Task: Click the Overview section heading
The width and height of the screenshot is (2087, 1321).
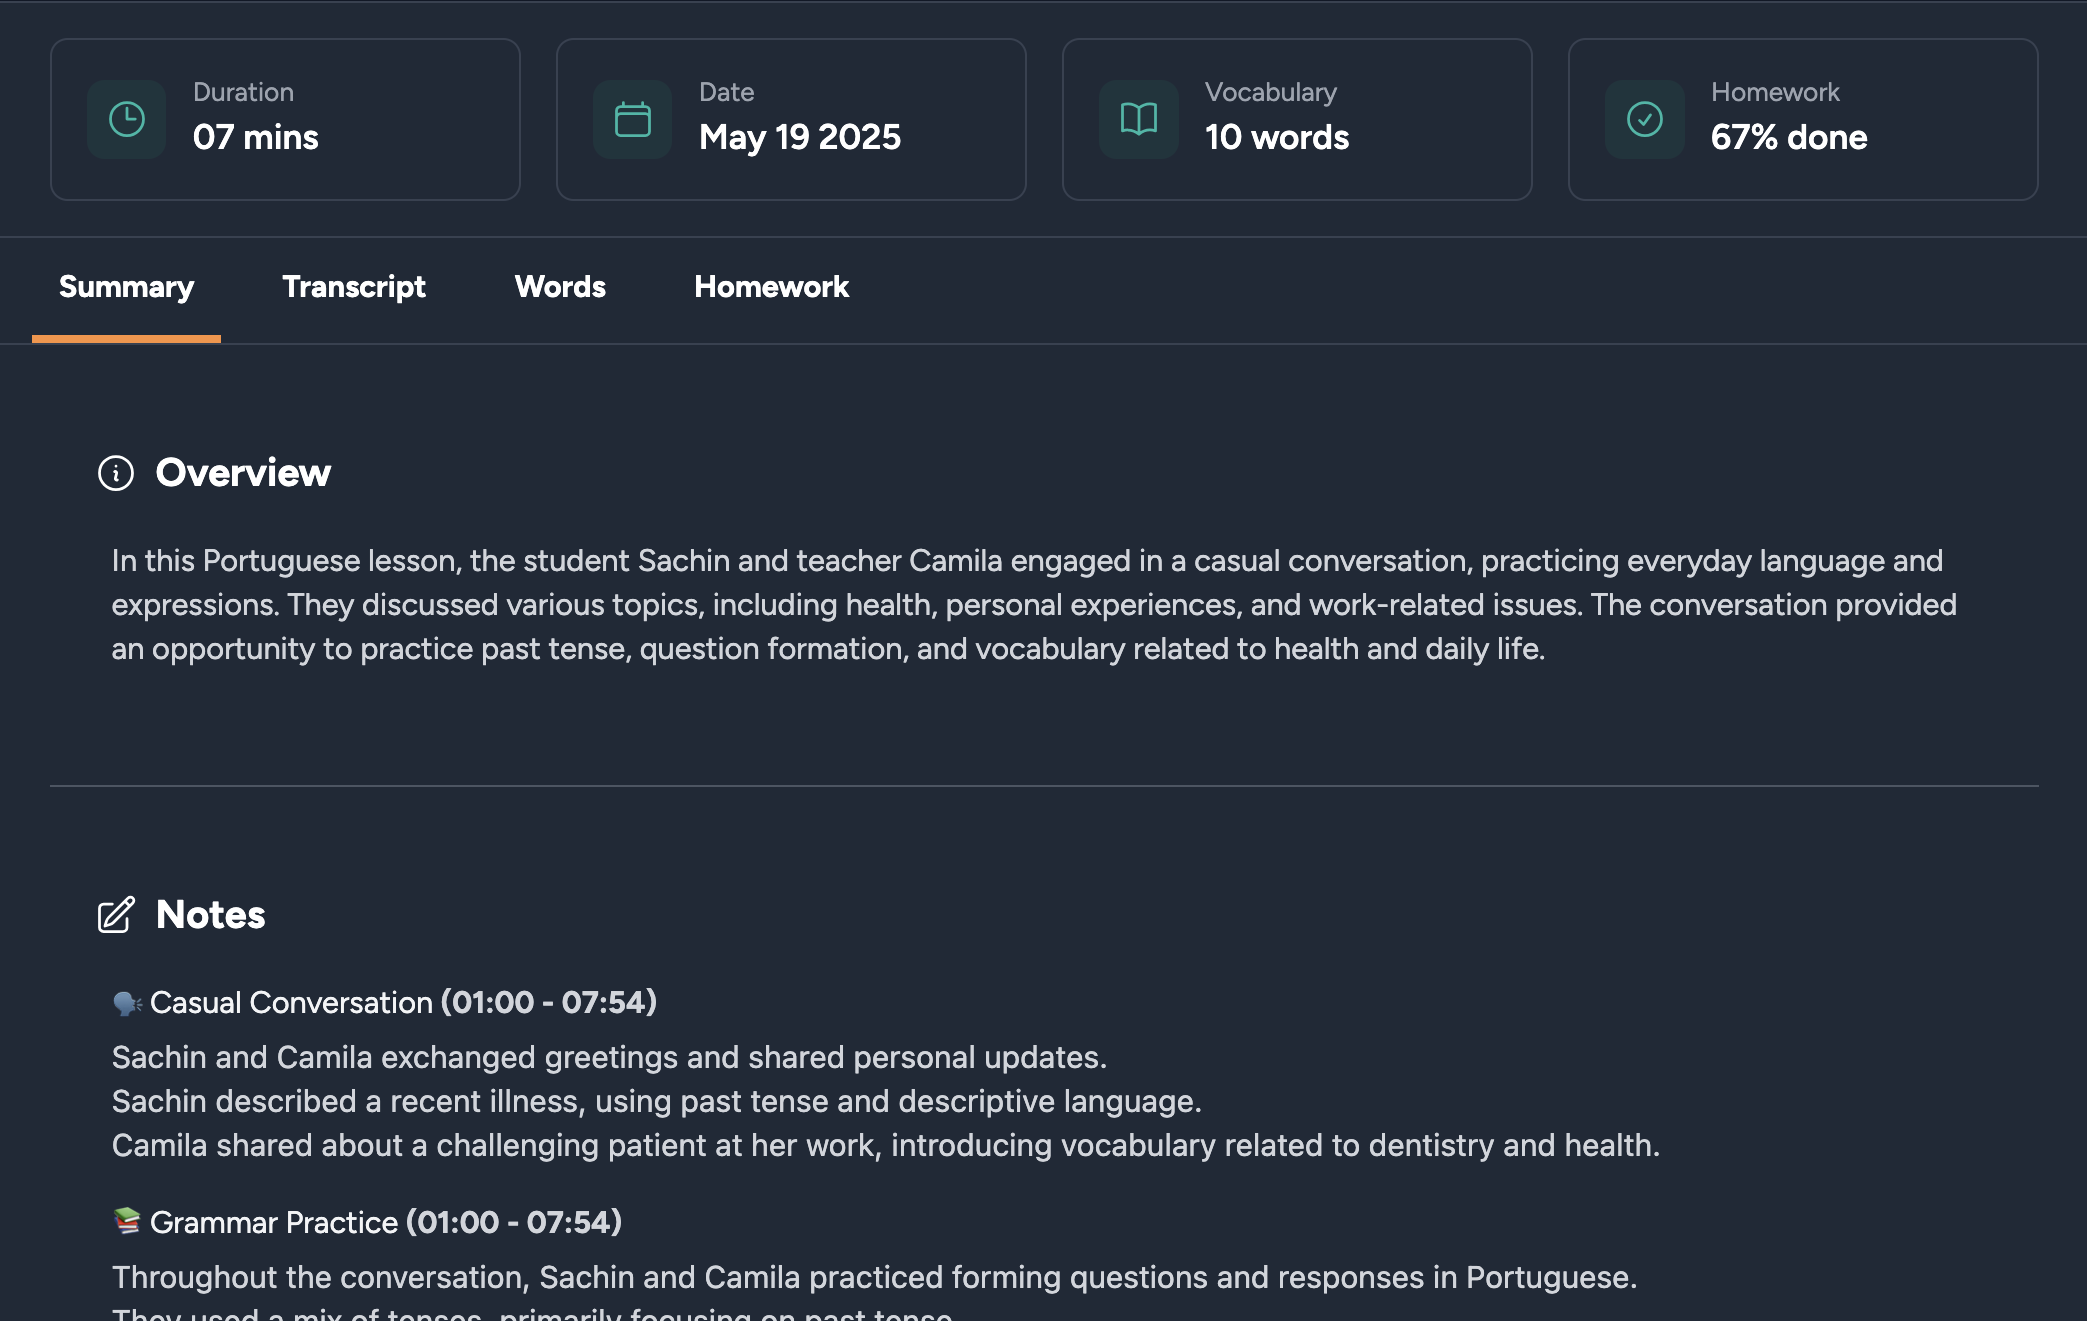Action: 243,473
